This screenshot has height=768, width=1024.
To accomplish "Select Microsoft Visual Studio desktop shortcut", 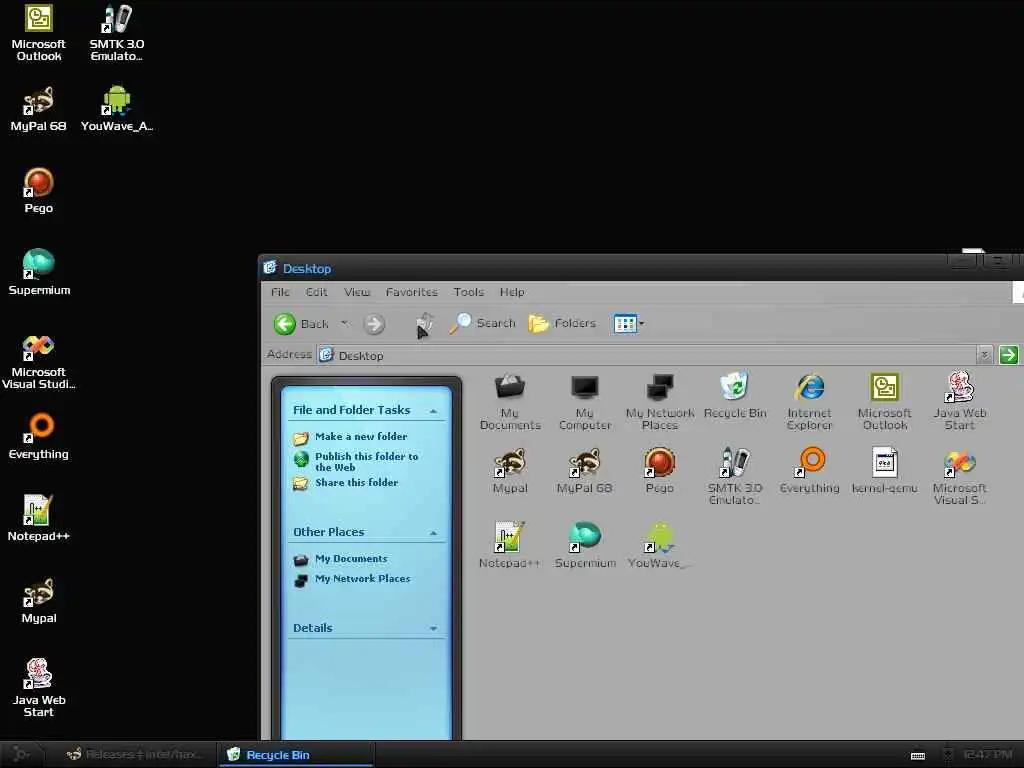I will 39,361.
